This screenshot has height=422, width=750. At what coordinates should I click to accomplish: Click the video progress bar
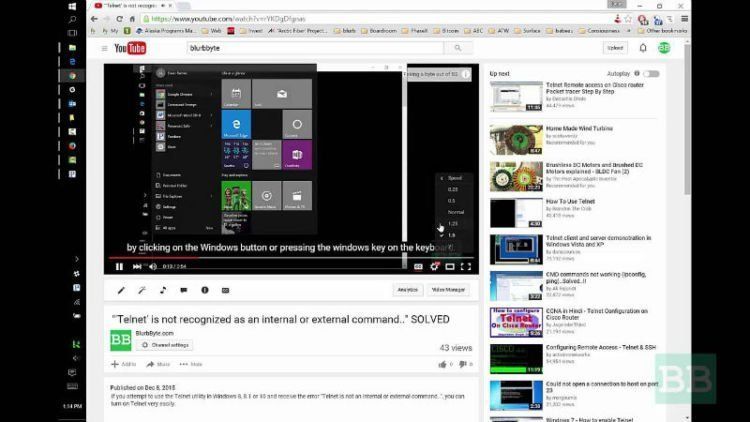[291, 257]
